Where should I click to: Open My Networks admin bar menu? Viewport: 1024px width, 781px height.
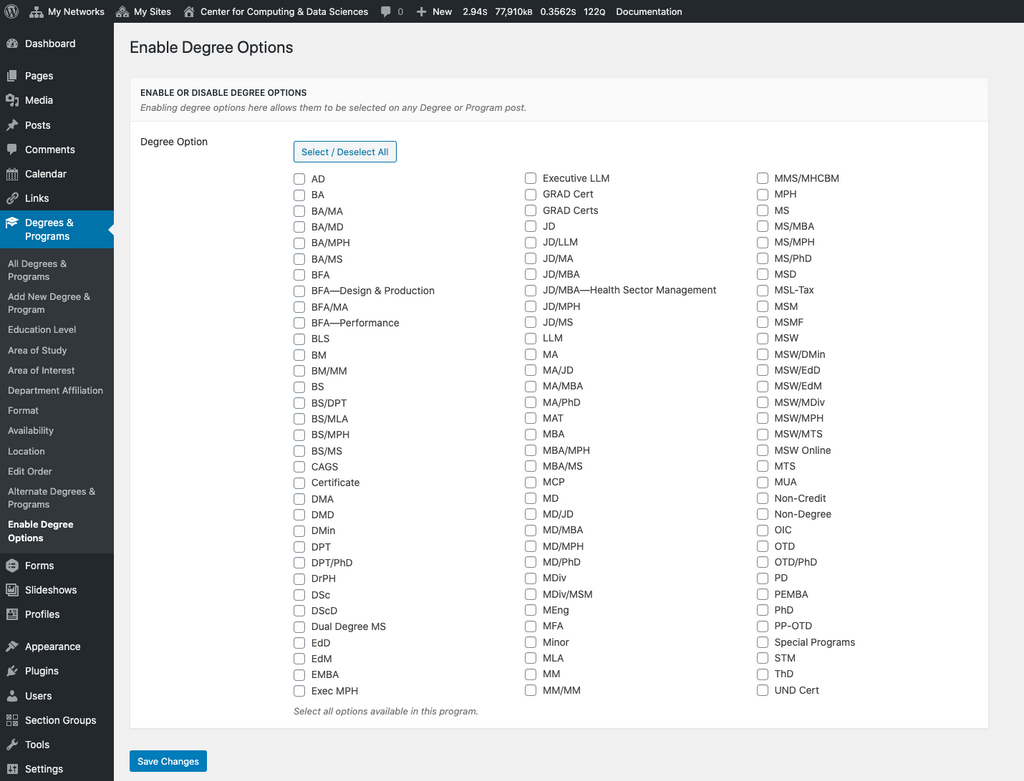(67, 11)
